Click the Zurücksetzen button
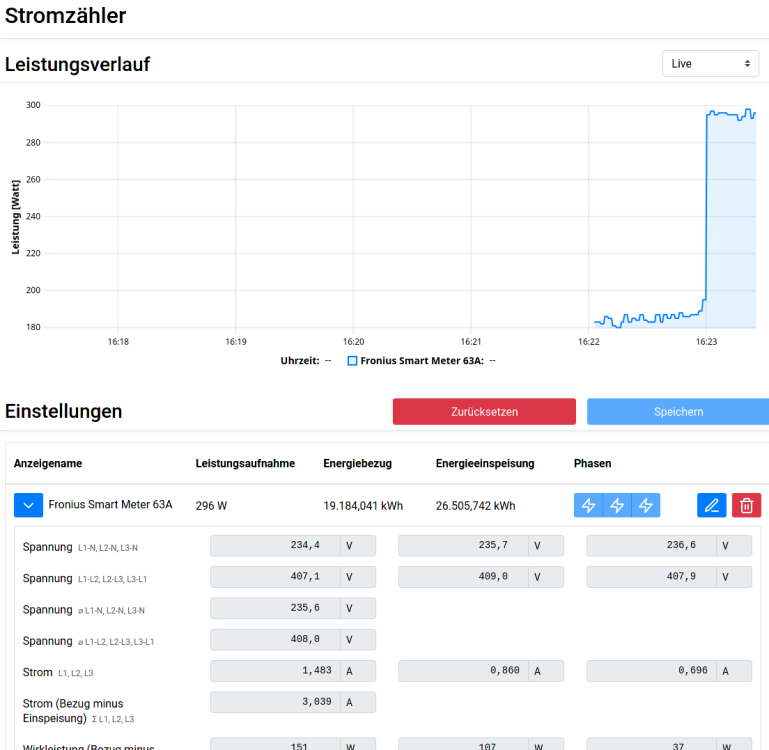This screenshot has width=769, height=750. tap(484, 412)
